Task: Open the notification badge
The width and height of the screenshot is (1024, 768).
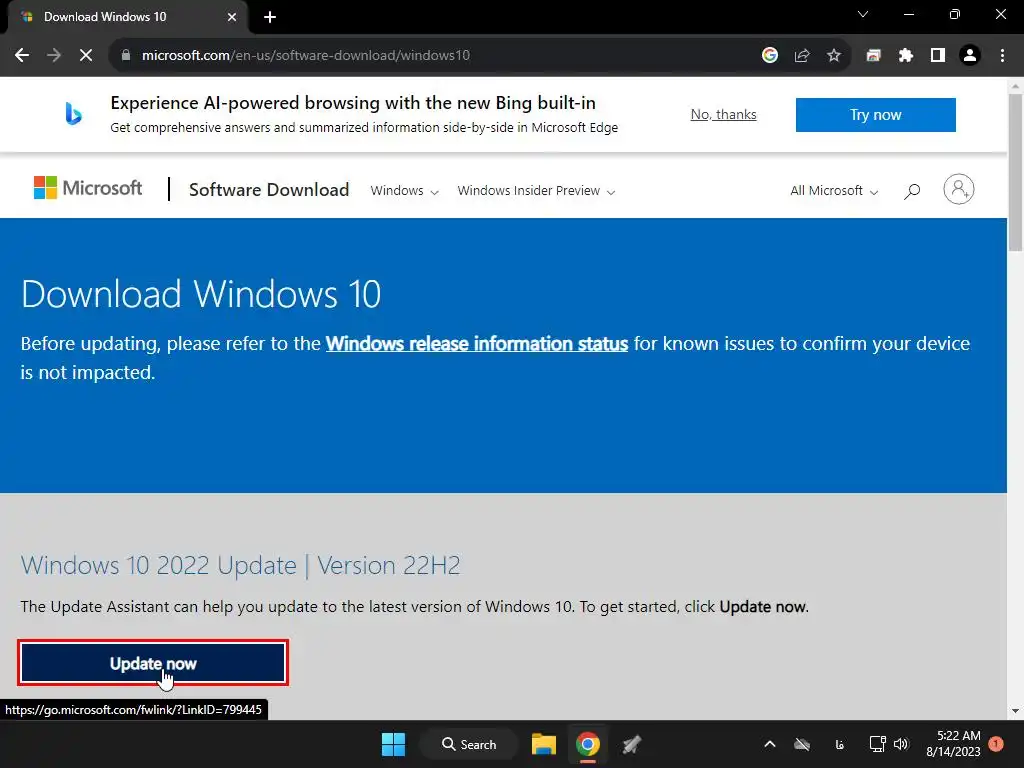Action: point(996,744)
